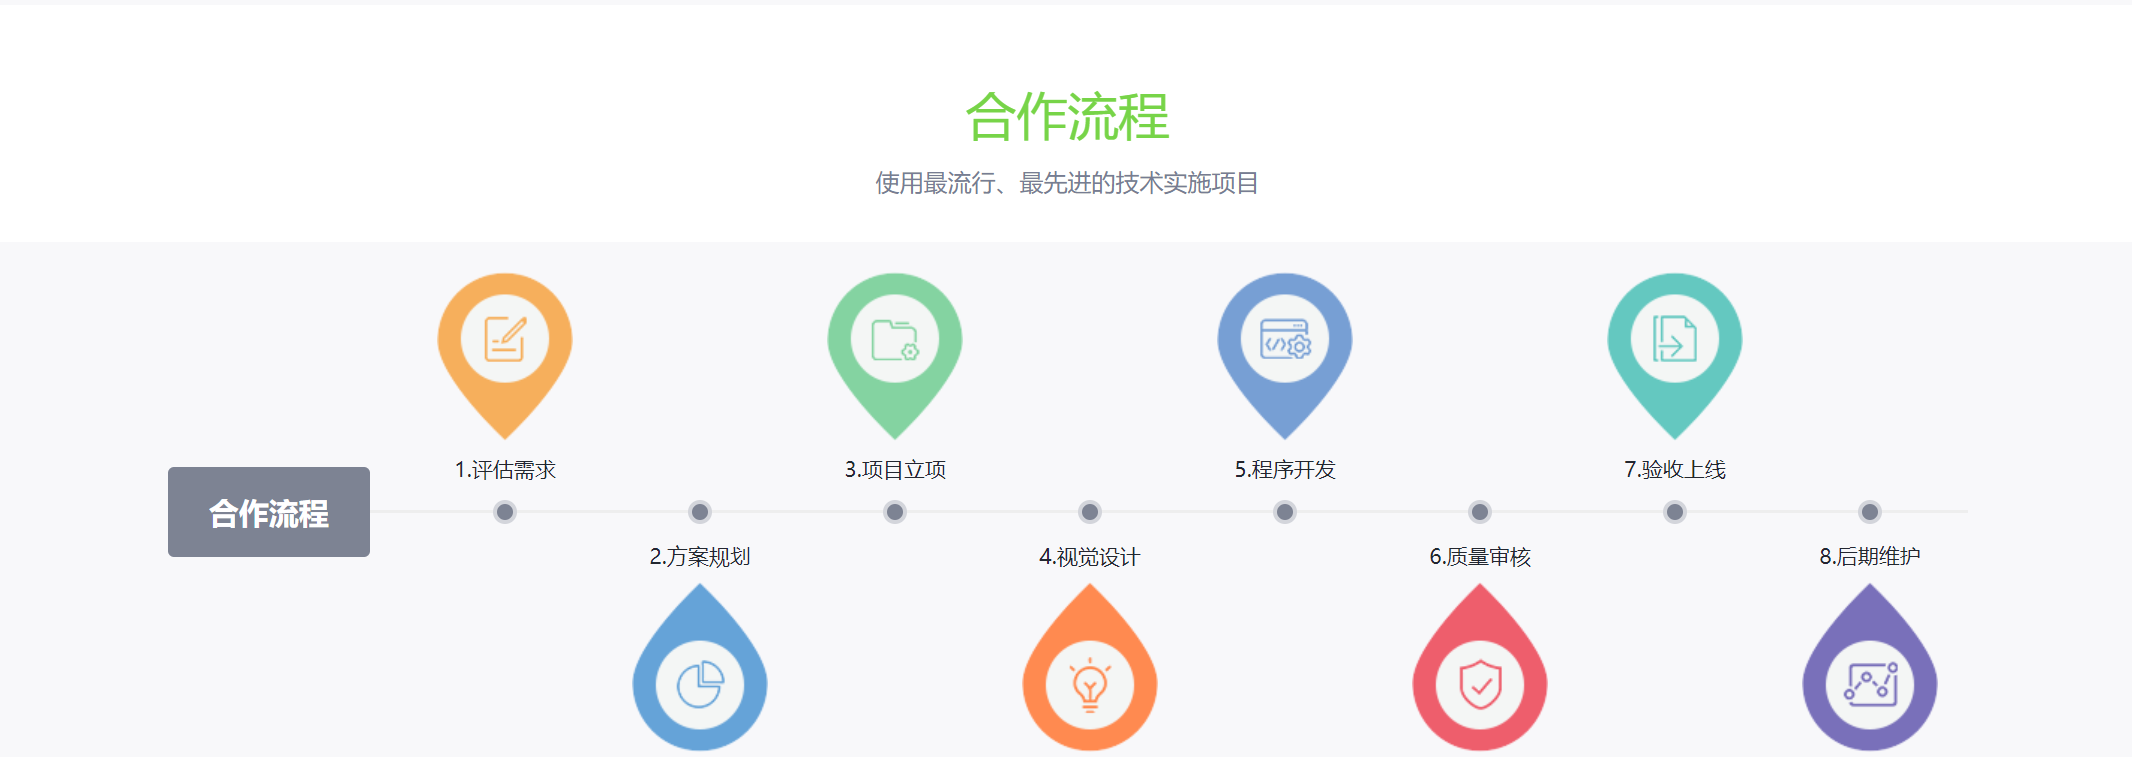Click the 1.评估需求 step label

point(505,470)
